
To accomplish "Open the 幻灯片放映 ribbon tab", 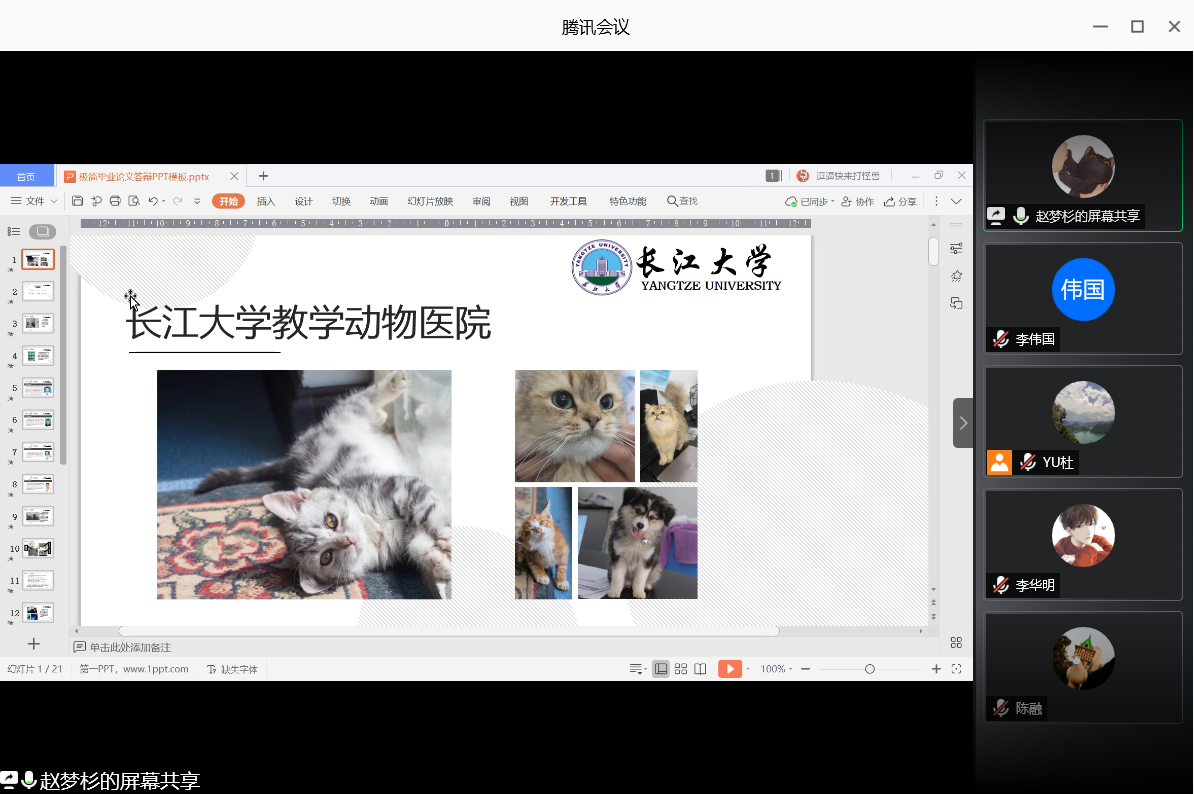I will coord(430,201).
